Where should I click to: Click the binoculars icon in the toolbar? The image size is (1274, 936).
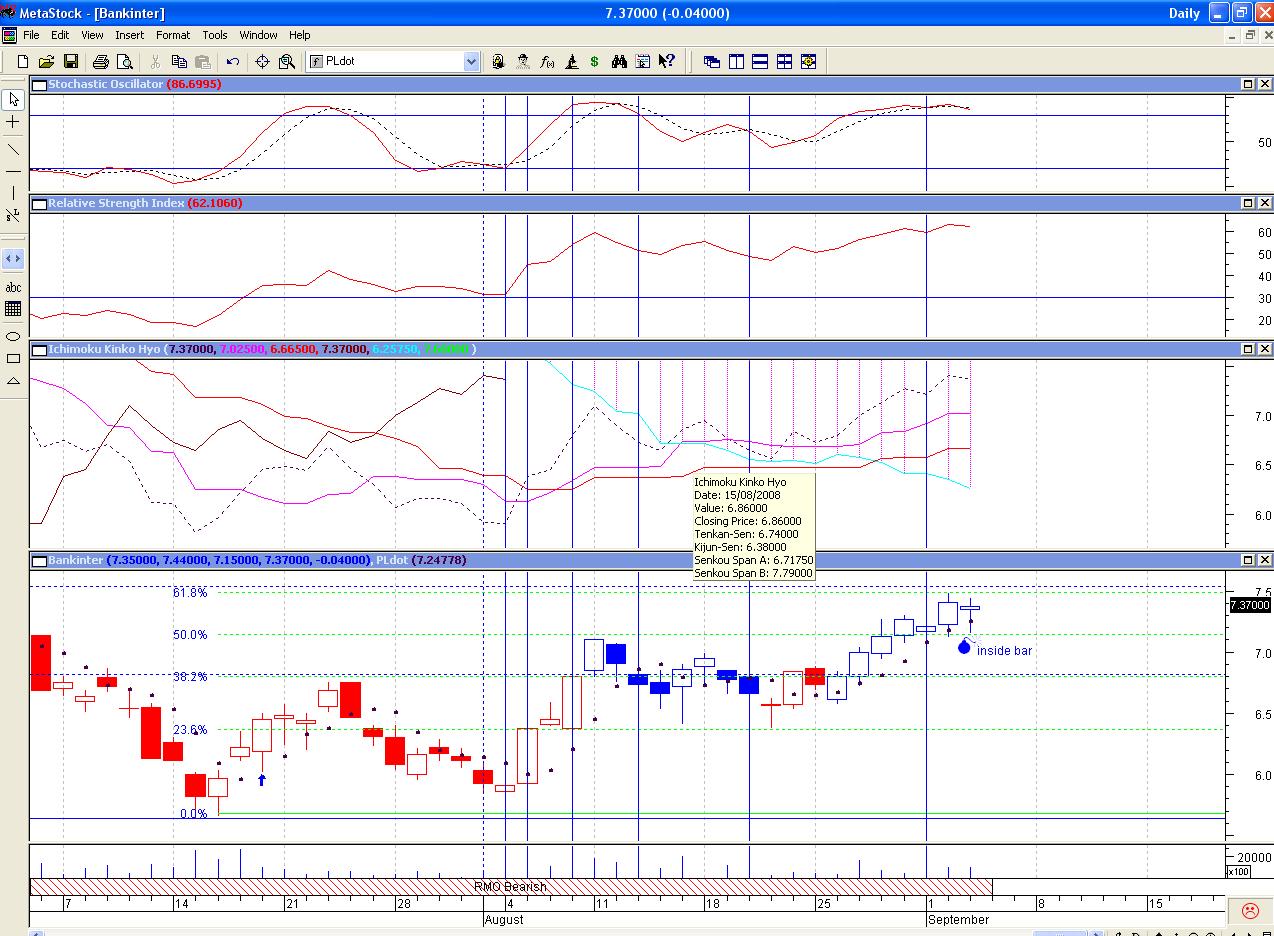[x=619, y=62]
